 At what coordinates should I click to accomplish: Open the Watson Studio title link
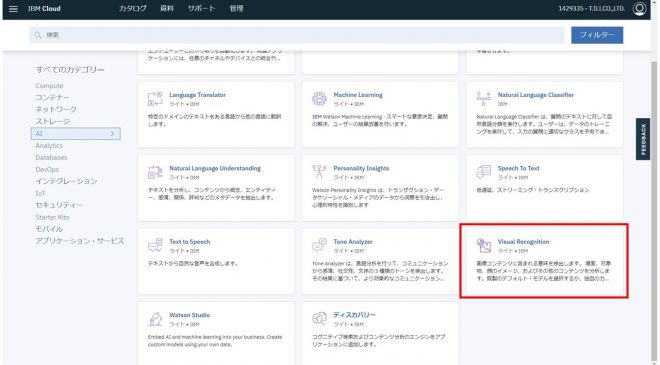189,315
